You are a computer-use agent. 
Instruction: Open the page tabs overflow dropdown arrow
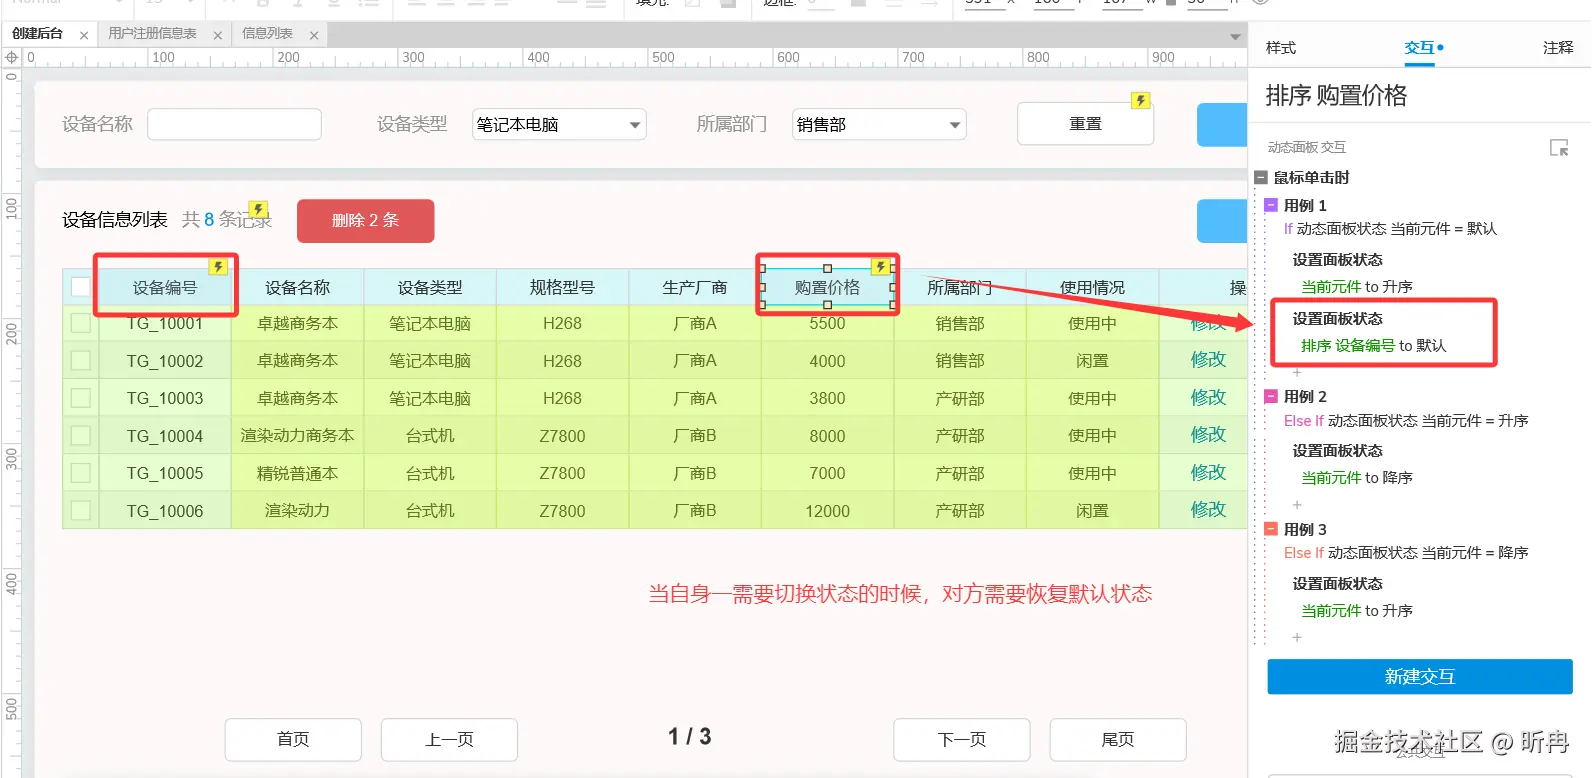1235,36
